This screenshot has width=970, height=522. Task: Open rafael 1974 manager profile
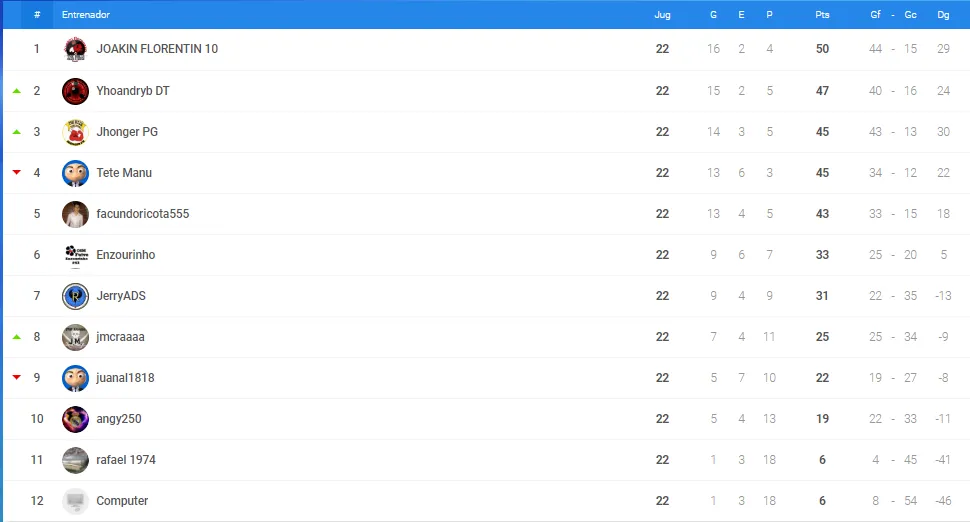(126, 460)
